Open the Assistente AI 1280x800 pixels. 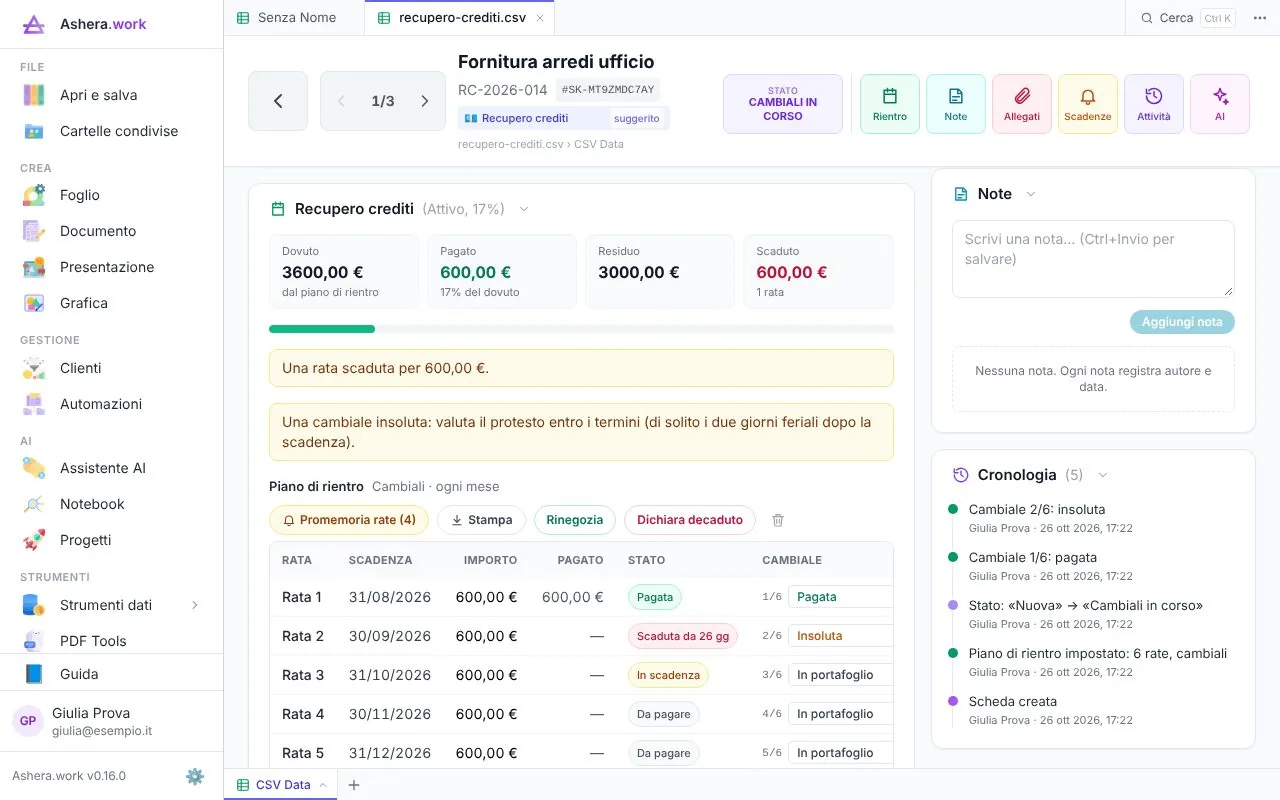[x=111, y=468]
